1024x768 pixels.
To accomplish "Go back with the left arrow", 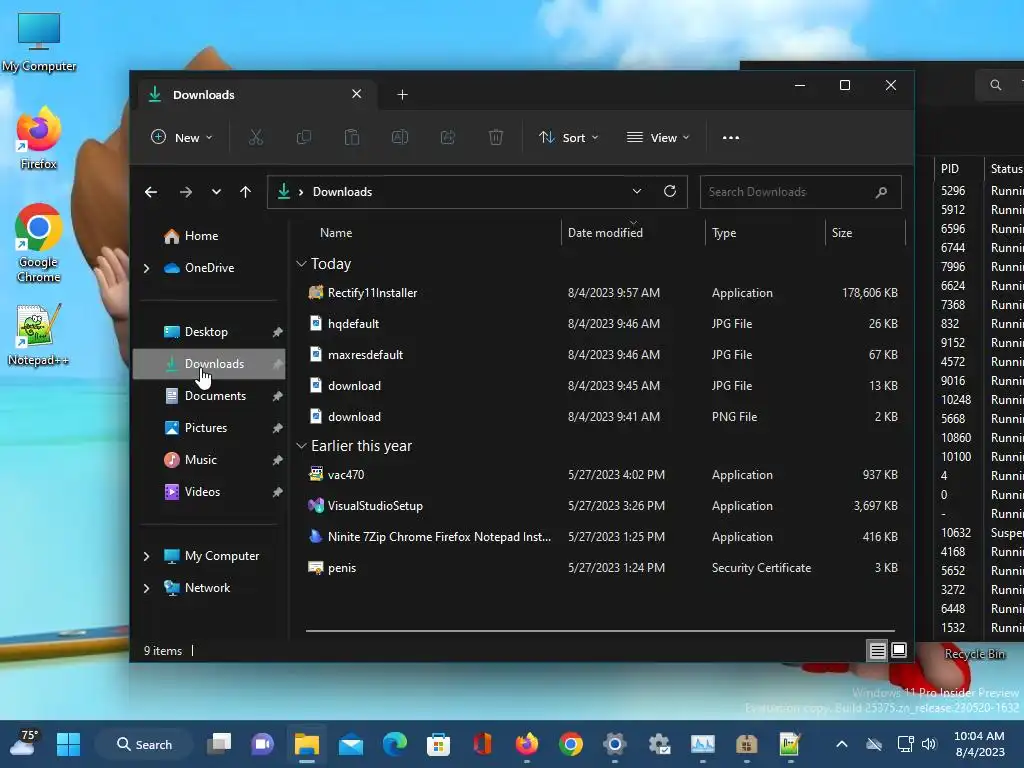I will pyautogui.click(x=151, y=192).
